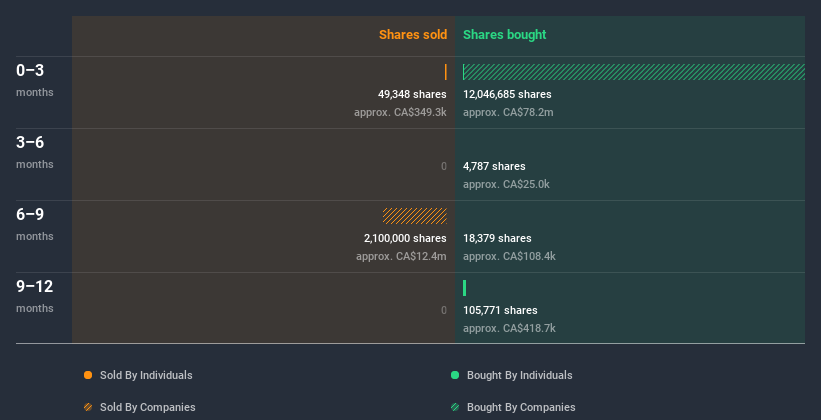Click the Shares sold column header

[x=413, y=35]
